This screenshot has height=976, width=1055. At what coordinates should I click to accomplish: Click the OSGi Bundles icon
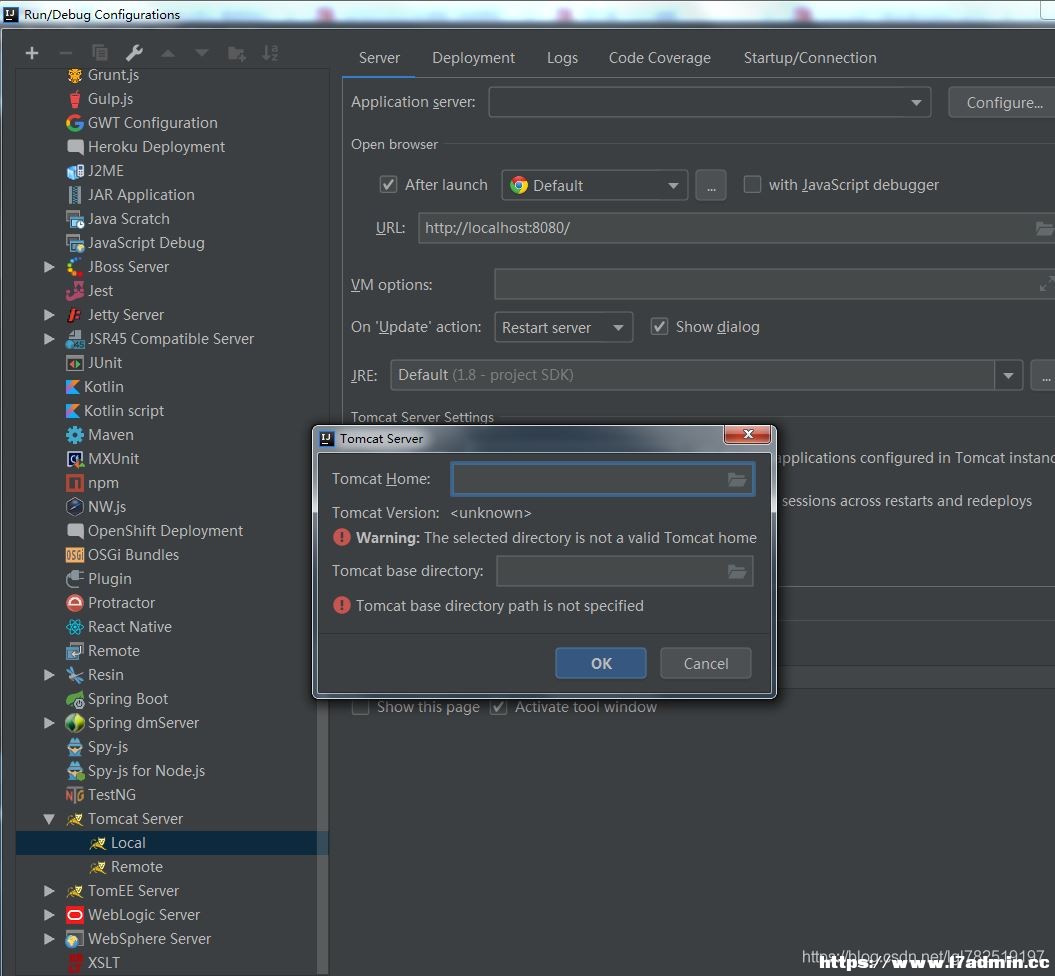click(x=75, y=555)
